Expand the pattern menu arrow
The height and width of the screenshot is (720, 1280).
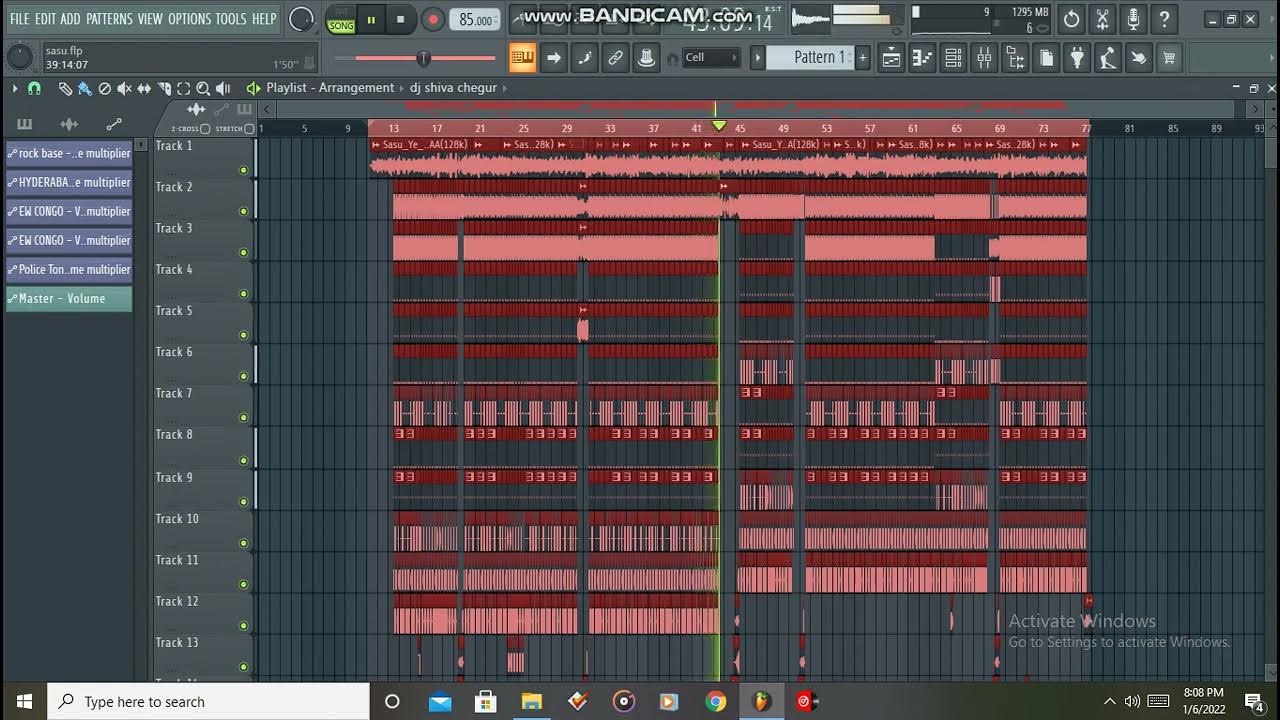(758, 58)
